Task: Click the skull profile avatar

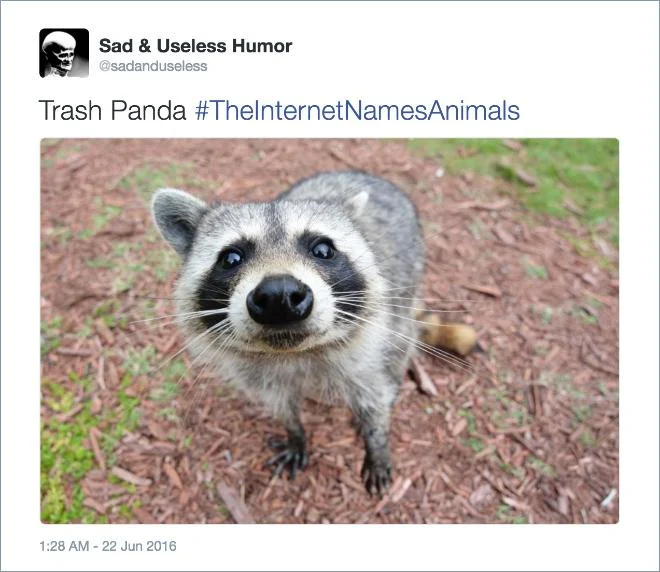Action: (x=64, y=53)
